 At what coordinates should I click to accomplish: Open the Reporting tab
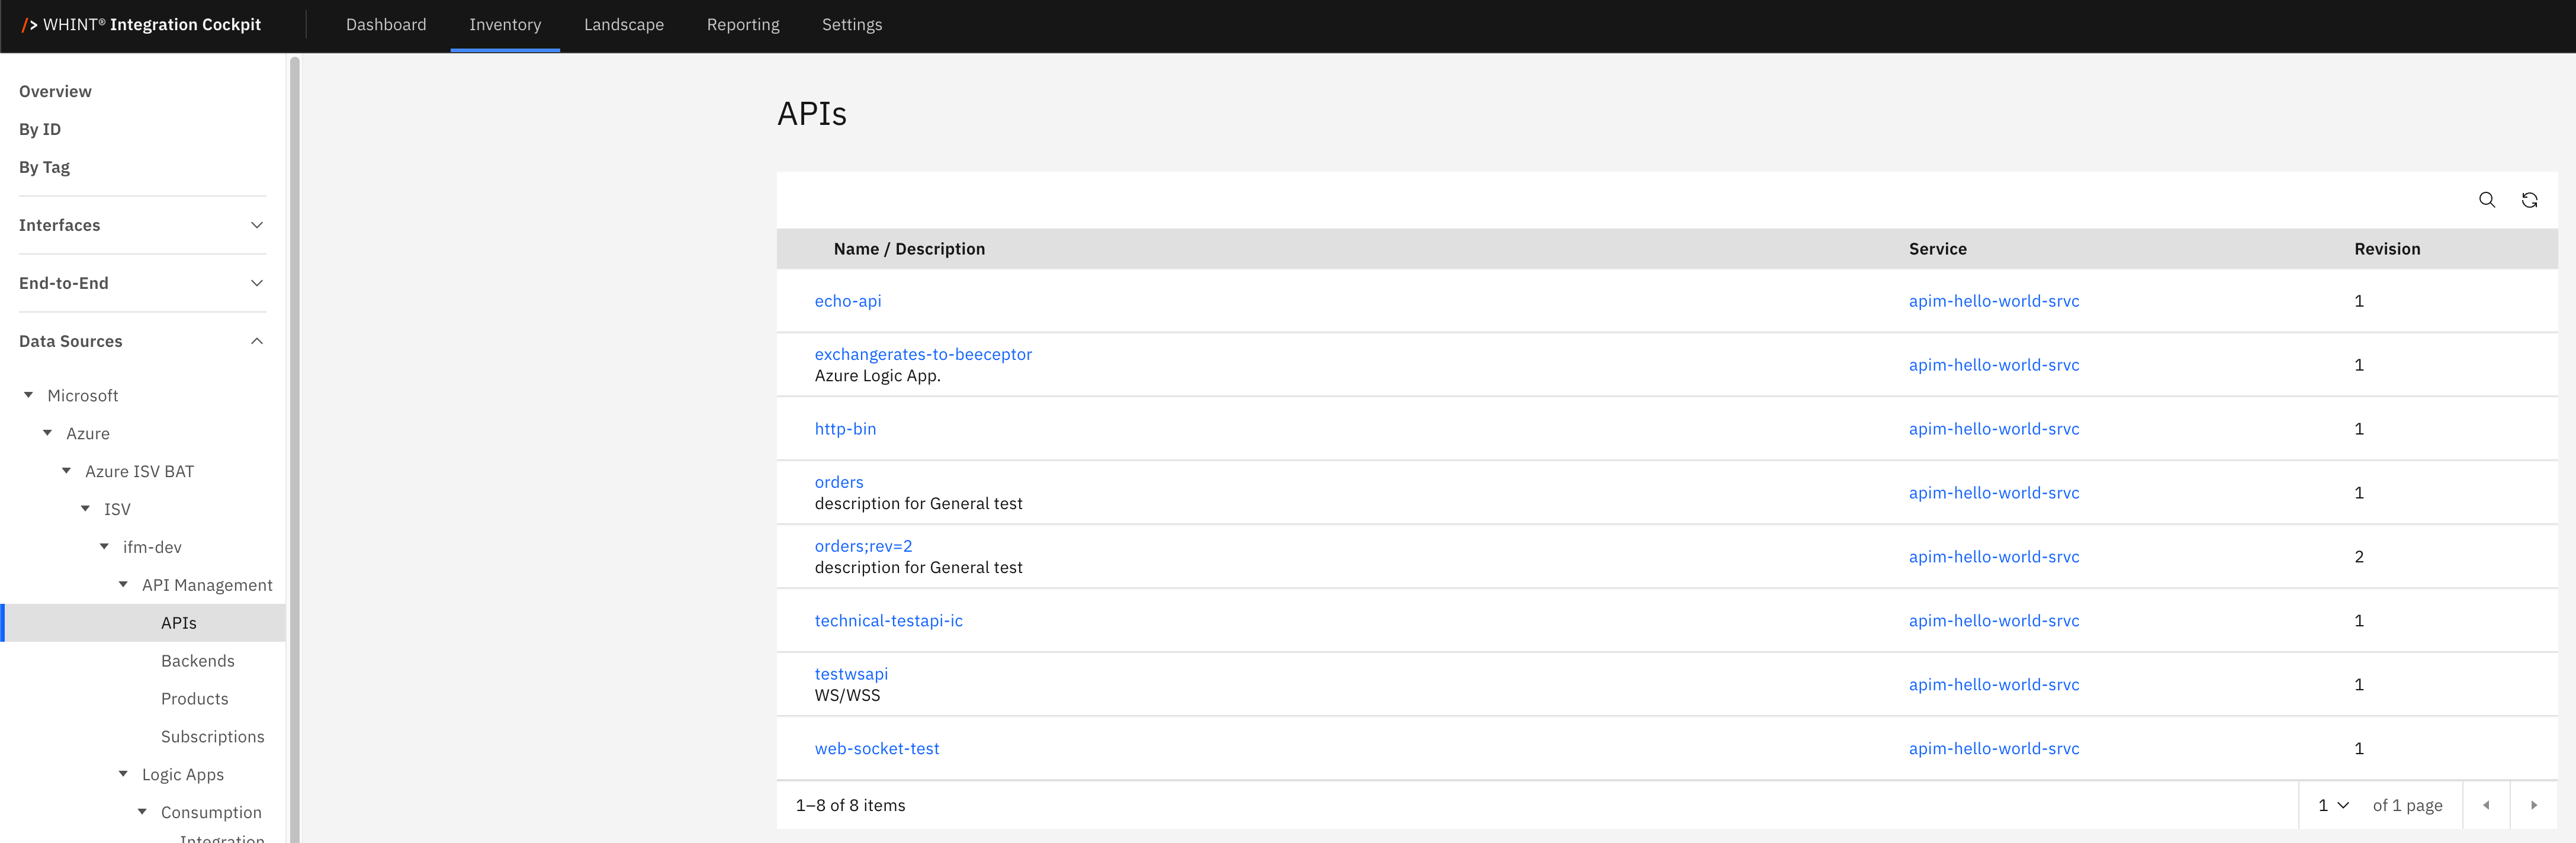pyautogui.click(x=742, y=25)
